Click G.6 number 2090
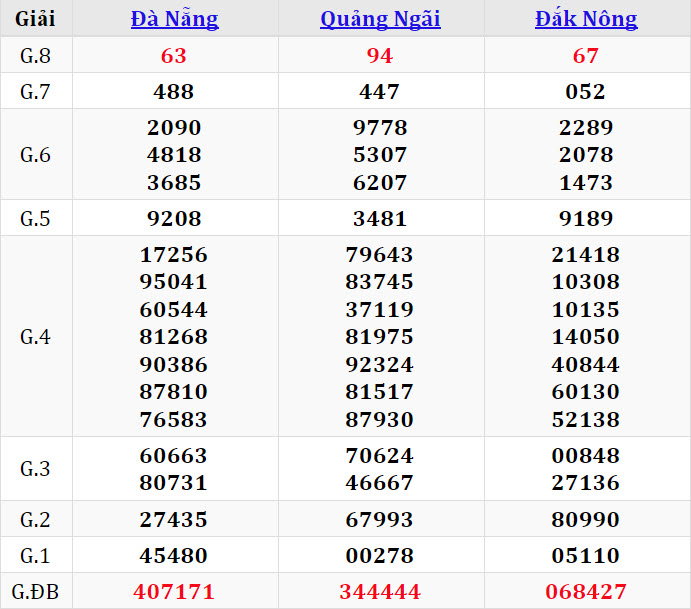691x609 pixels. (x=174, y=128)
